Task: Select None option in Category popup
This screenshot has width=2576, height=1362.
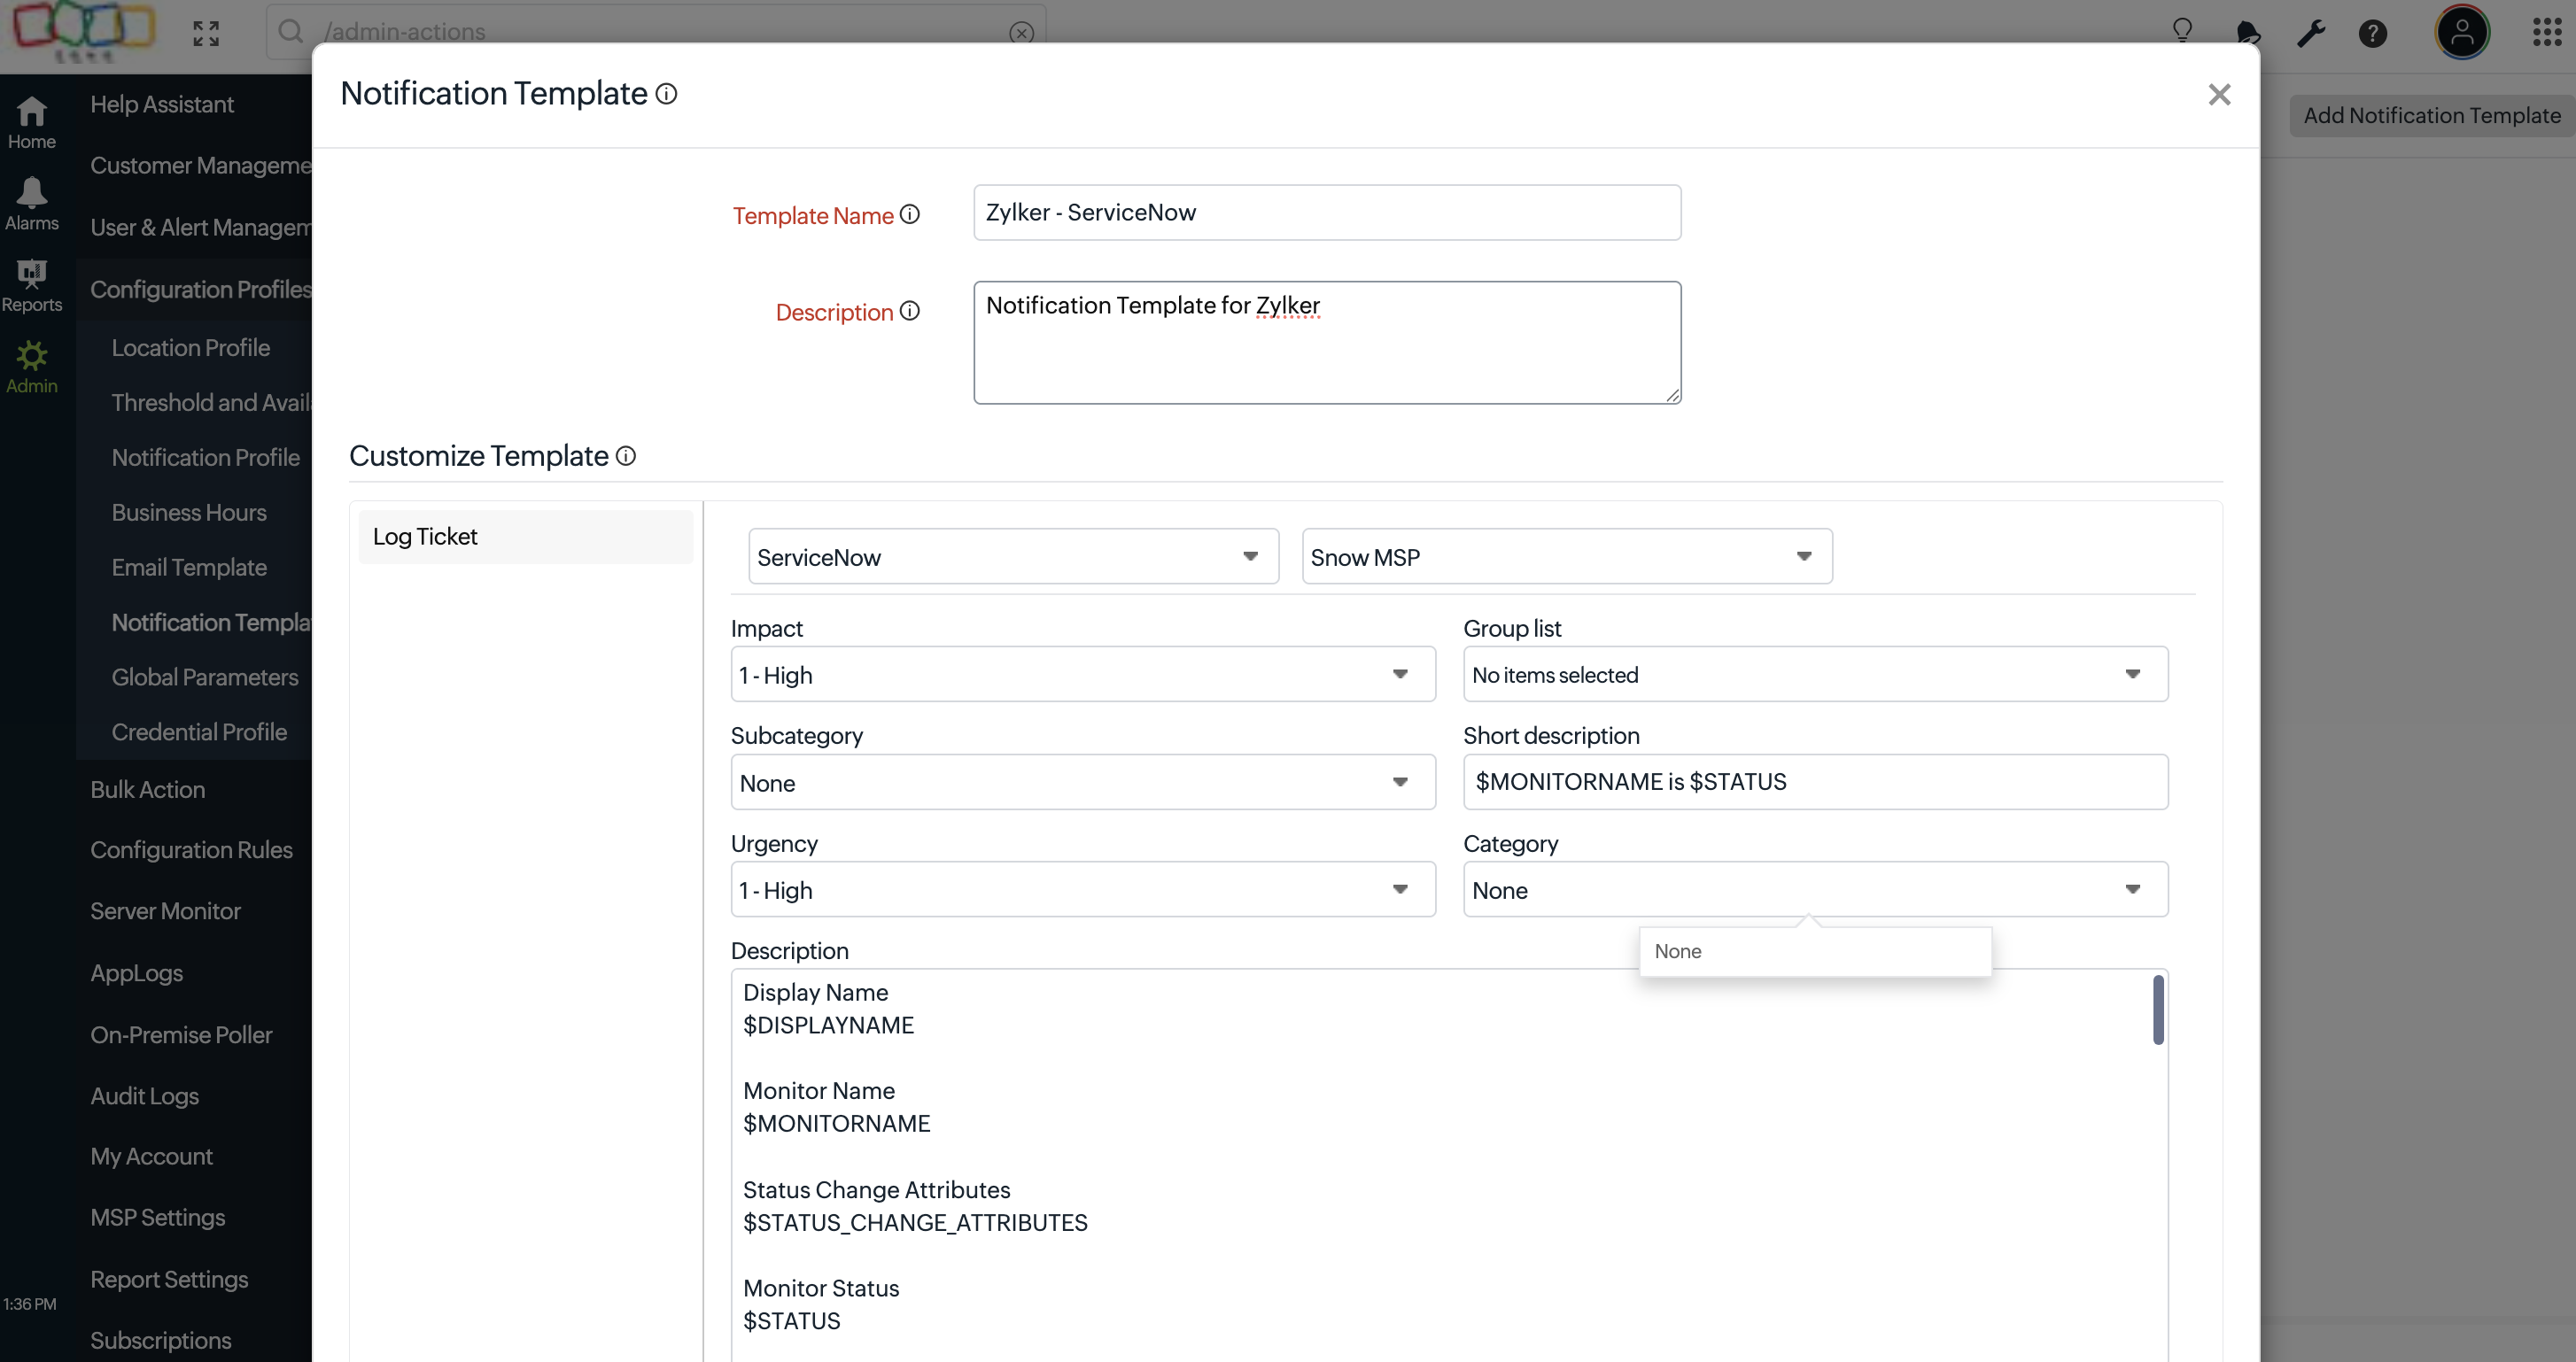Action: point(1815,951)
